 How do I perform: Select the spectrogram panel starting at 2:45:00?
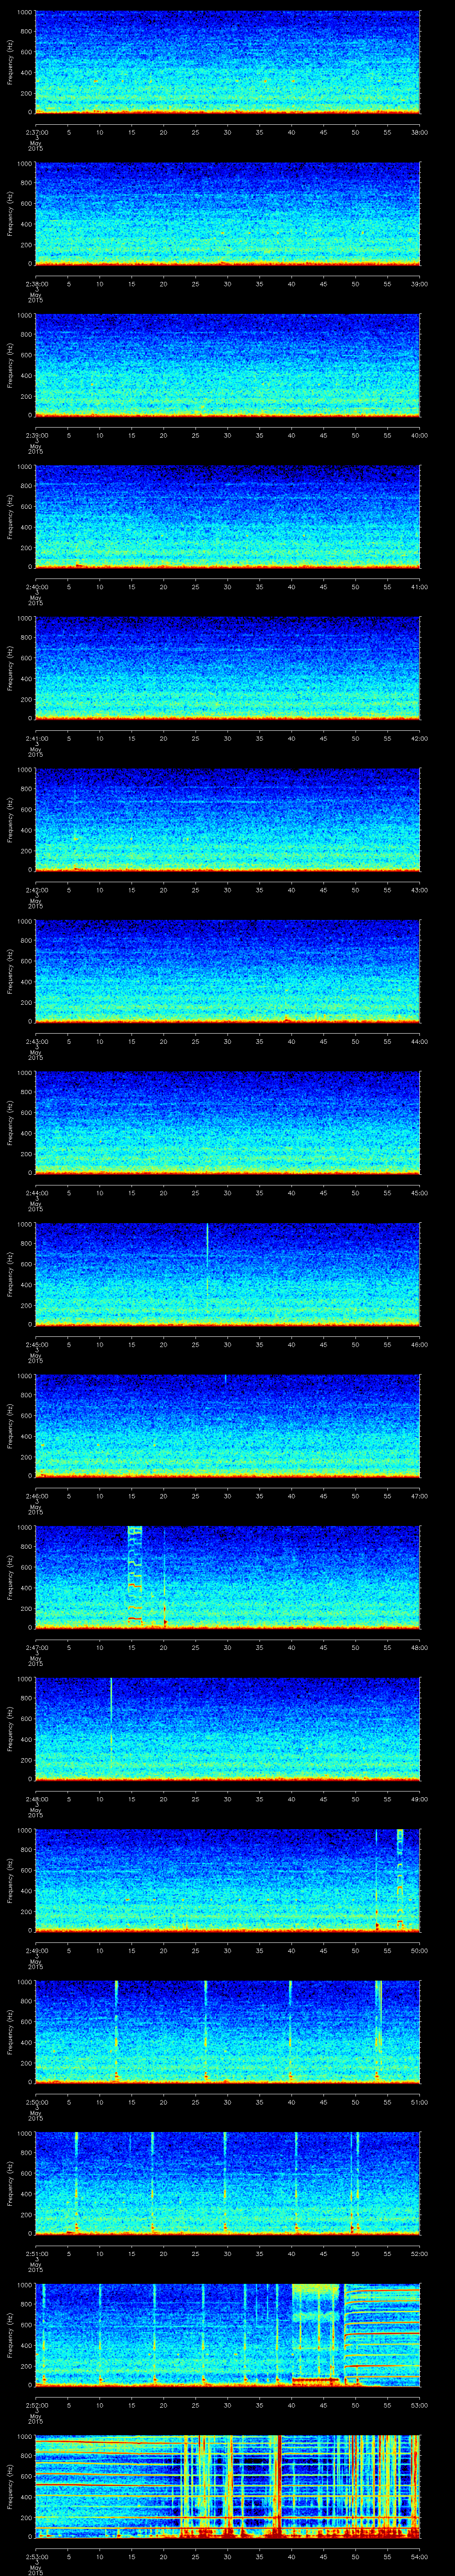227,1274
